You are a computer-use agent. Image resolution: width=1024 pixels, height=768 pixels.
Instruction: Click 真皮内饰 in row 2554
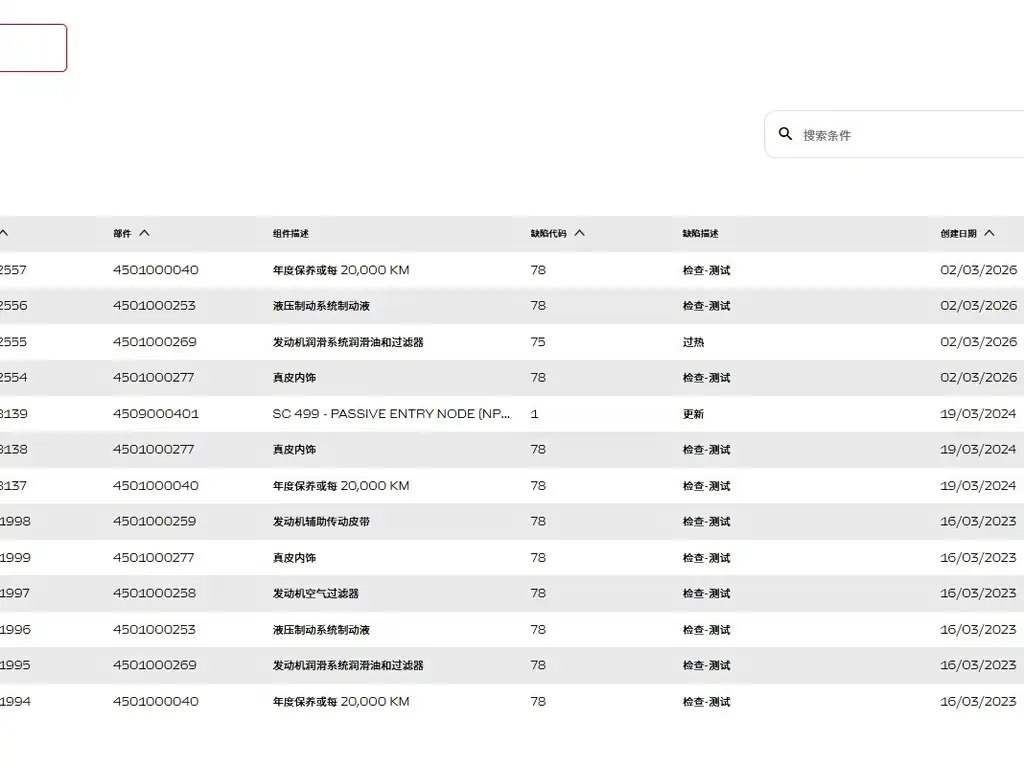tap(294, 378)
